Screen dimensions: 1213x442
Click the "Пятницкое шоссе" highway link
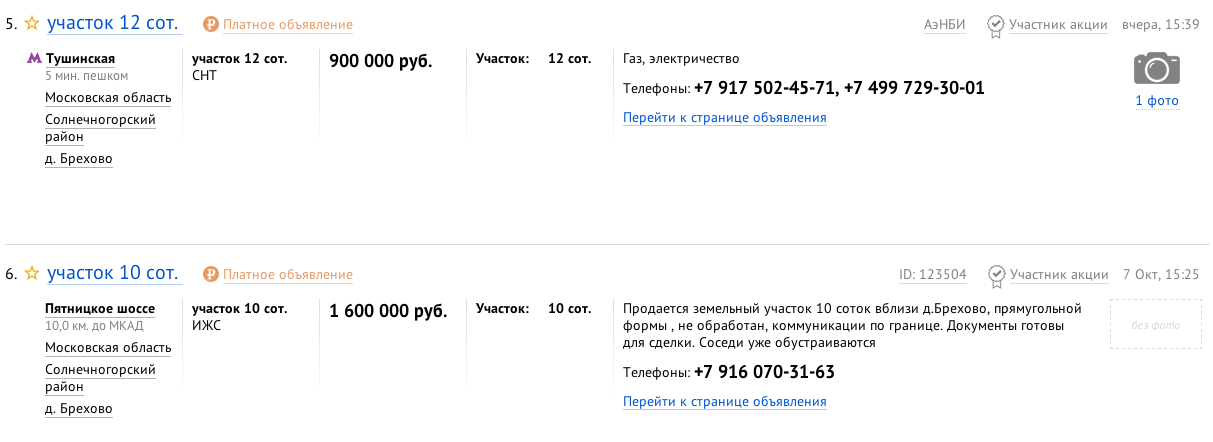tap(100, 309)
